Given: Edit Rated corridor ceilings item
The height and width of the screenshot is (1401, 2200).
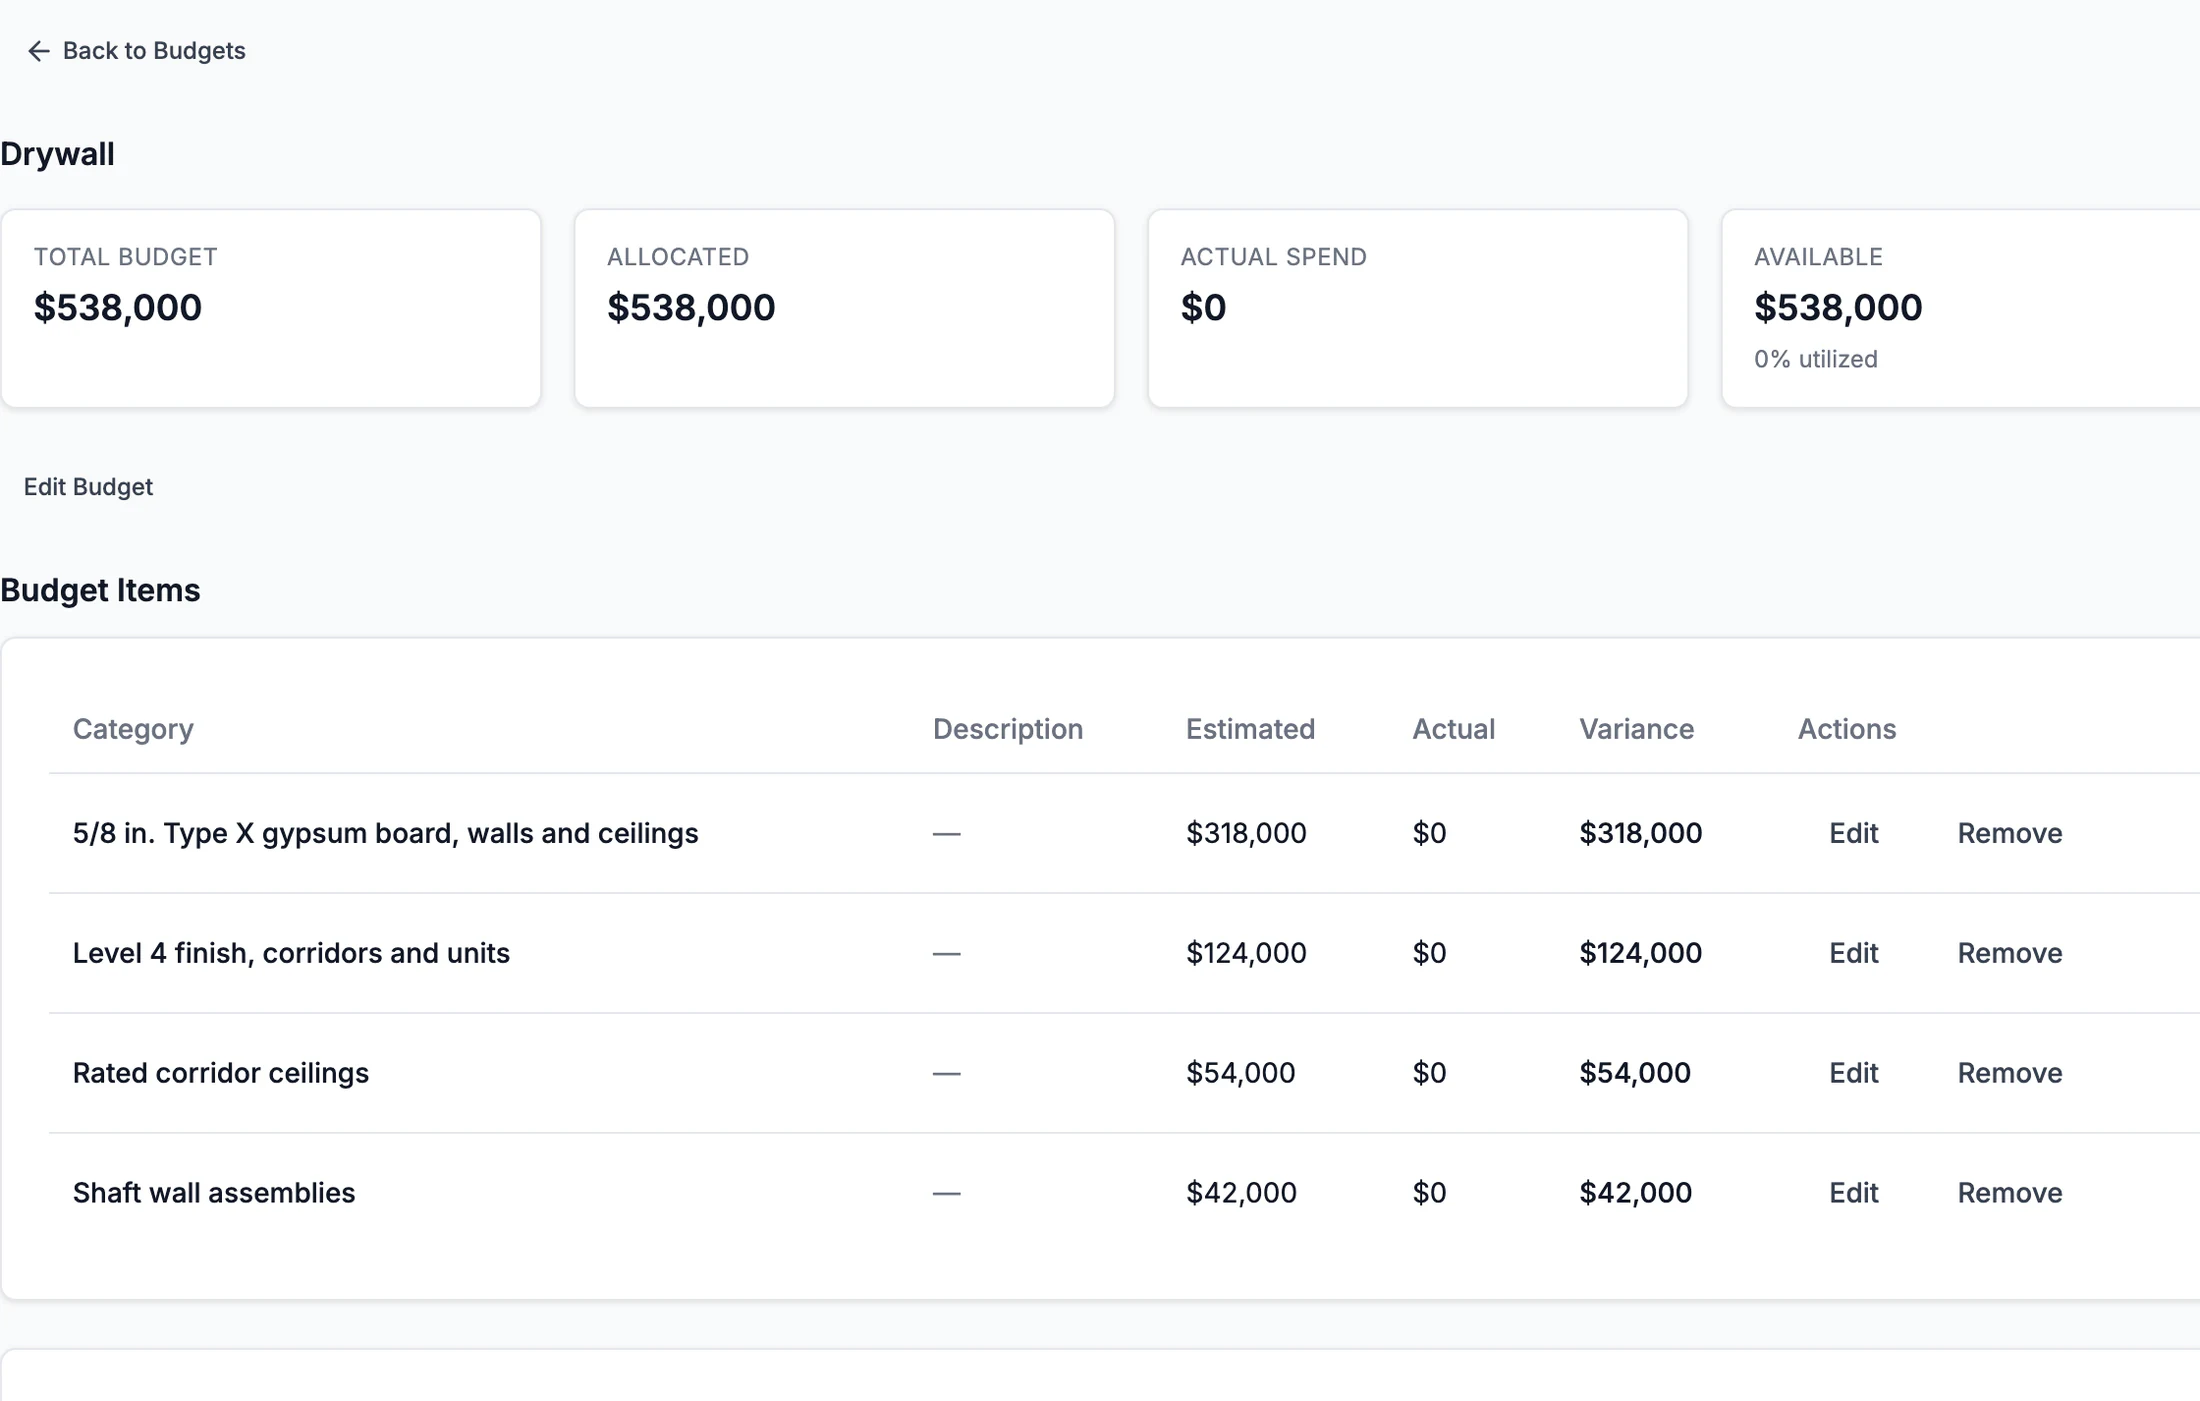Looking at the screenshot, I should click(x=1853, y=1073).
